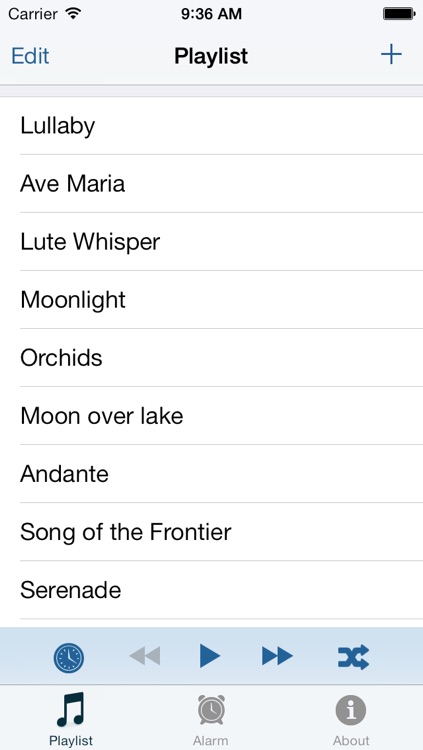This screenshot has width=423, height=750.
Task: Select the Andante track
Action: point(212,474)
